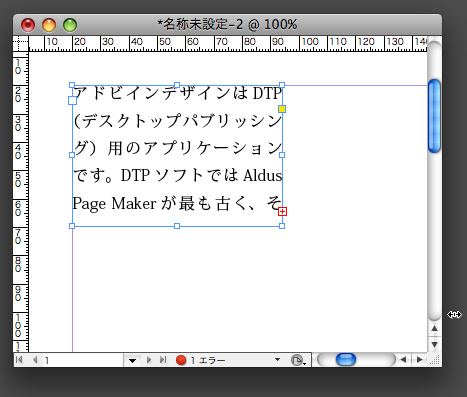Screen dimensions: 467x397
Task: Click the text frame in port
Action: pyautogui.click(x=72, y=100)
